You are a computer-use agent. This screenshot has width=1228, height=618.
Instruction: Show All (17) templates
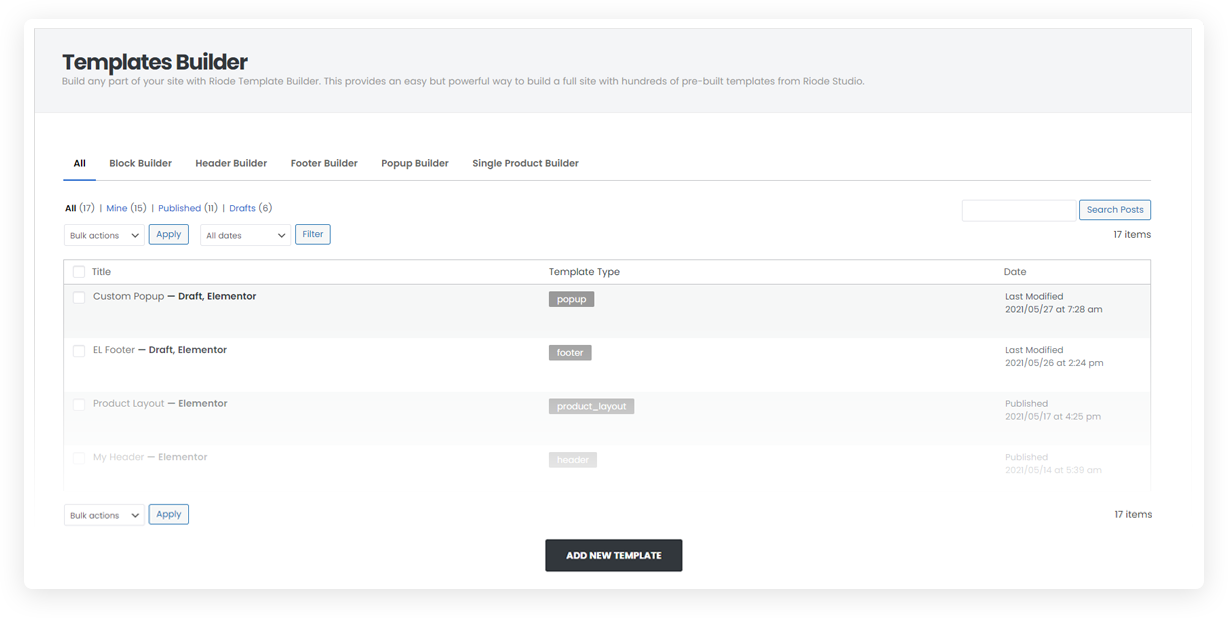tap(80, 208)
